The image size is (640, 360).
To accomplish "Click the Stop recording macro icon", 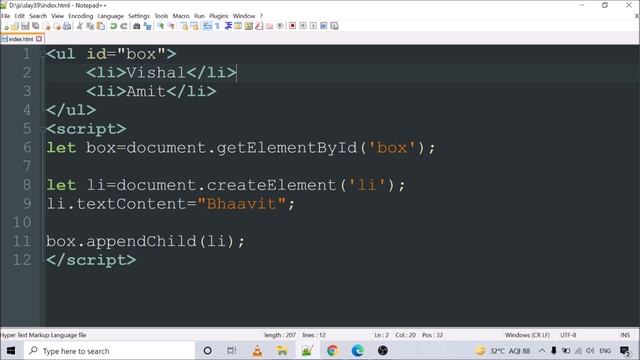I will tap(303, 26).
